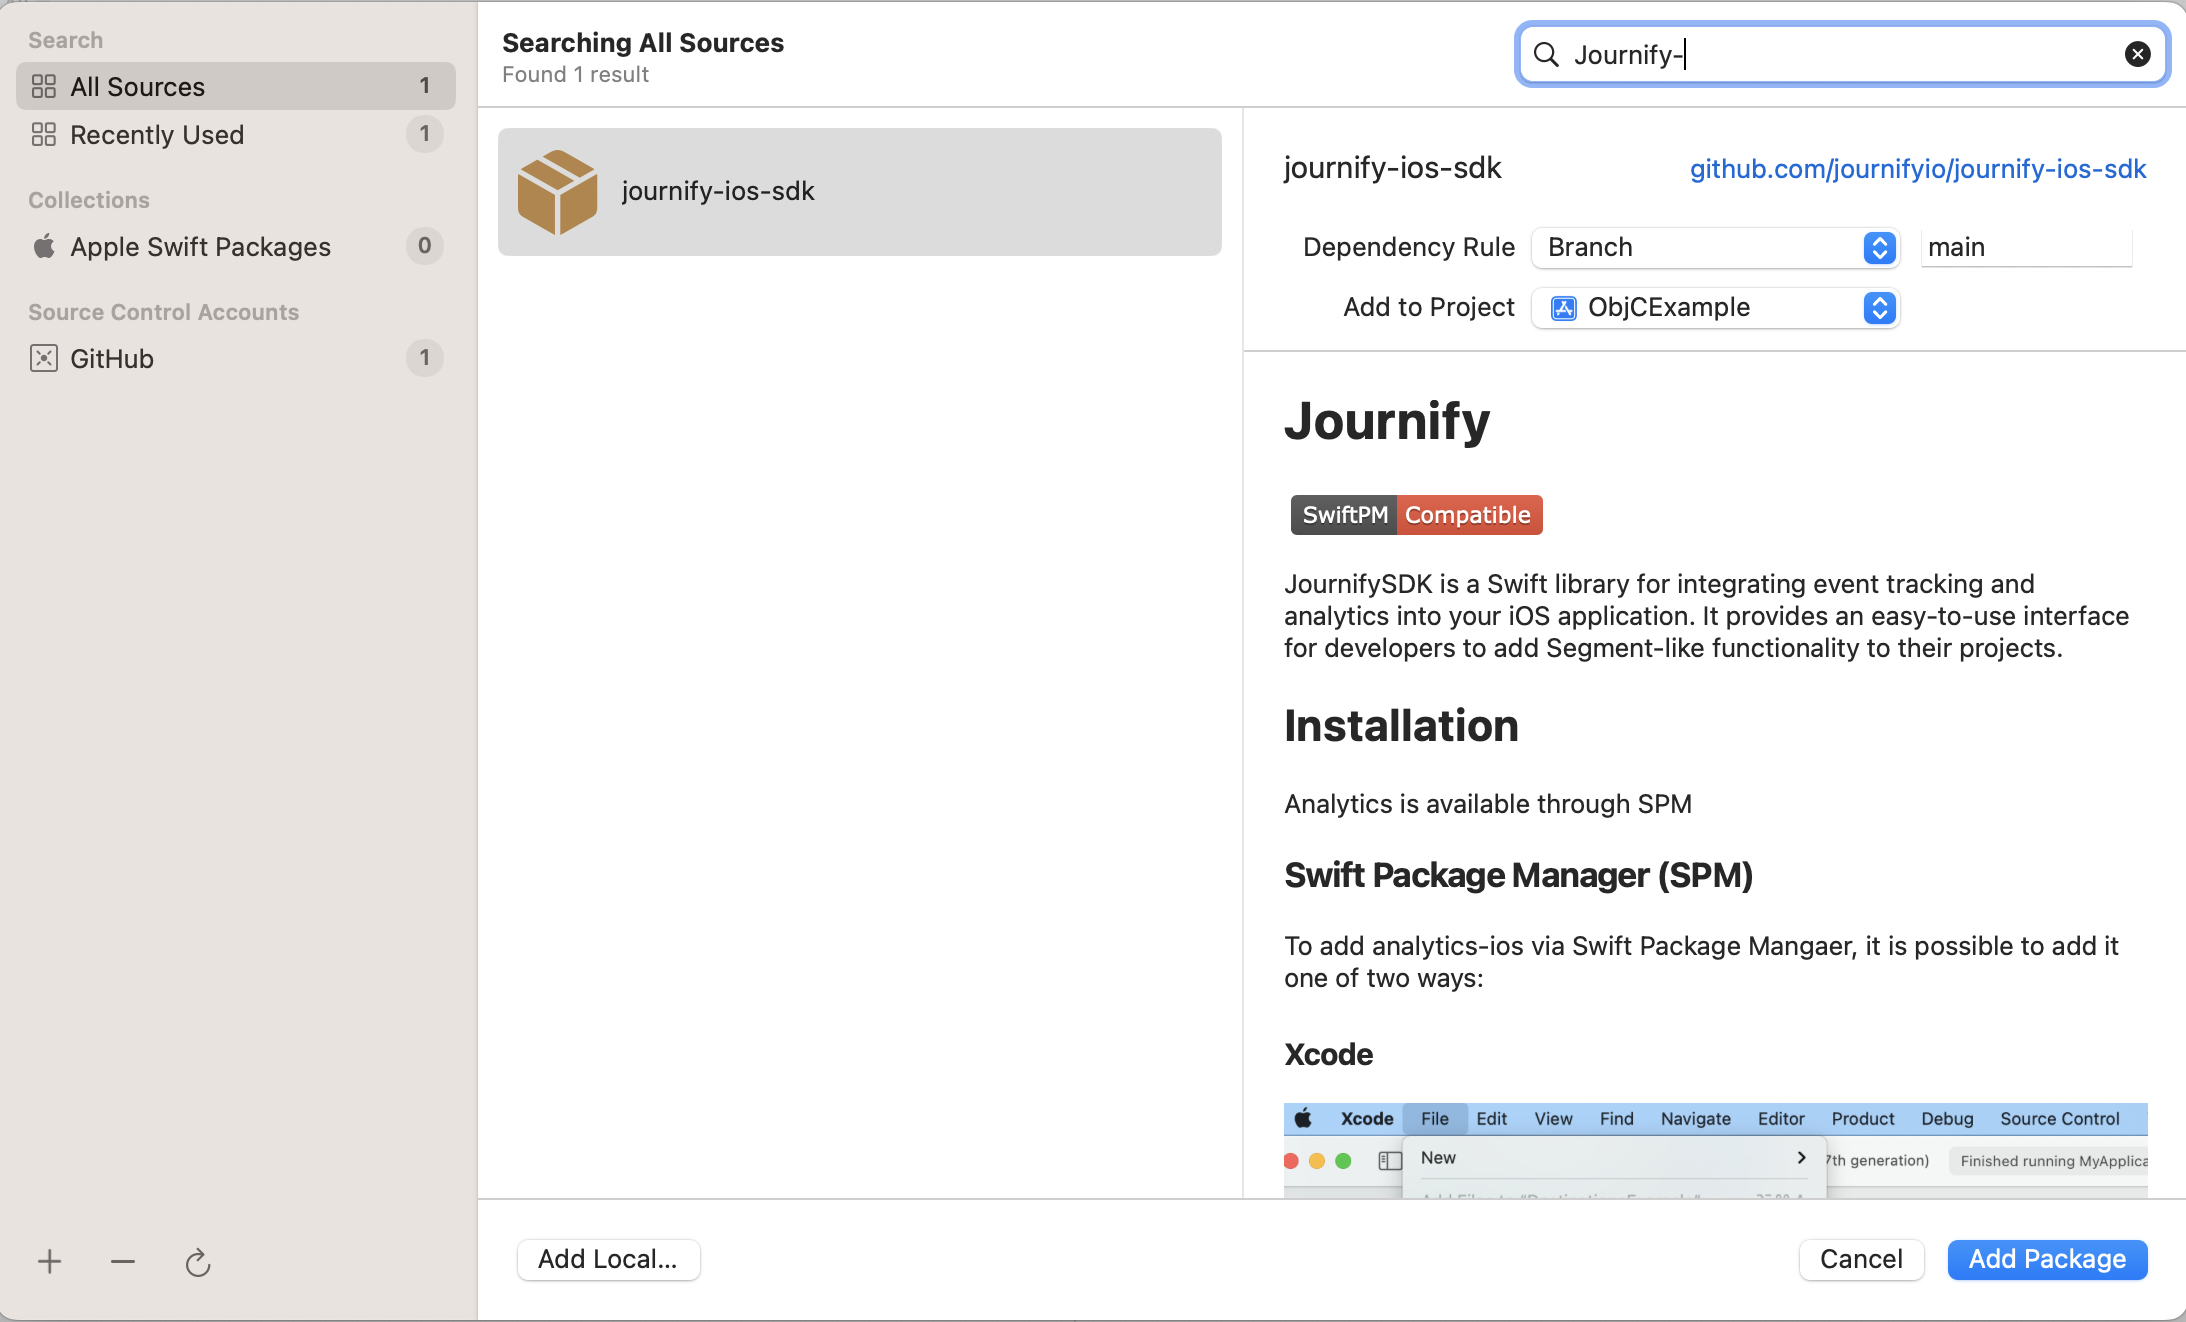Click the minus icon to remove source
2186x1322 pixels.
[123, 1262]
